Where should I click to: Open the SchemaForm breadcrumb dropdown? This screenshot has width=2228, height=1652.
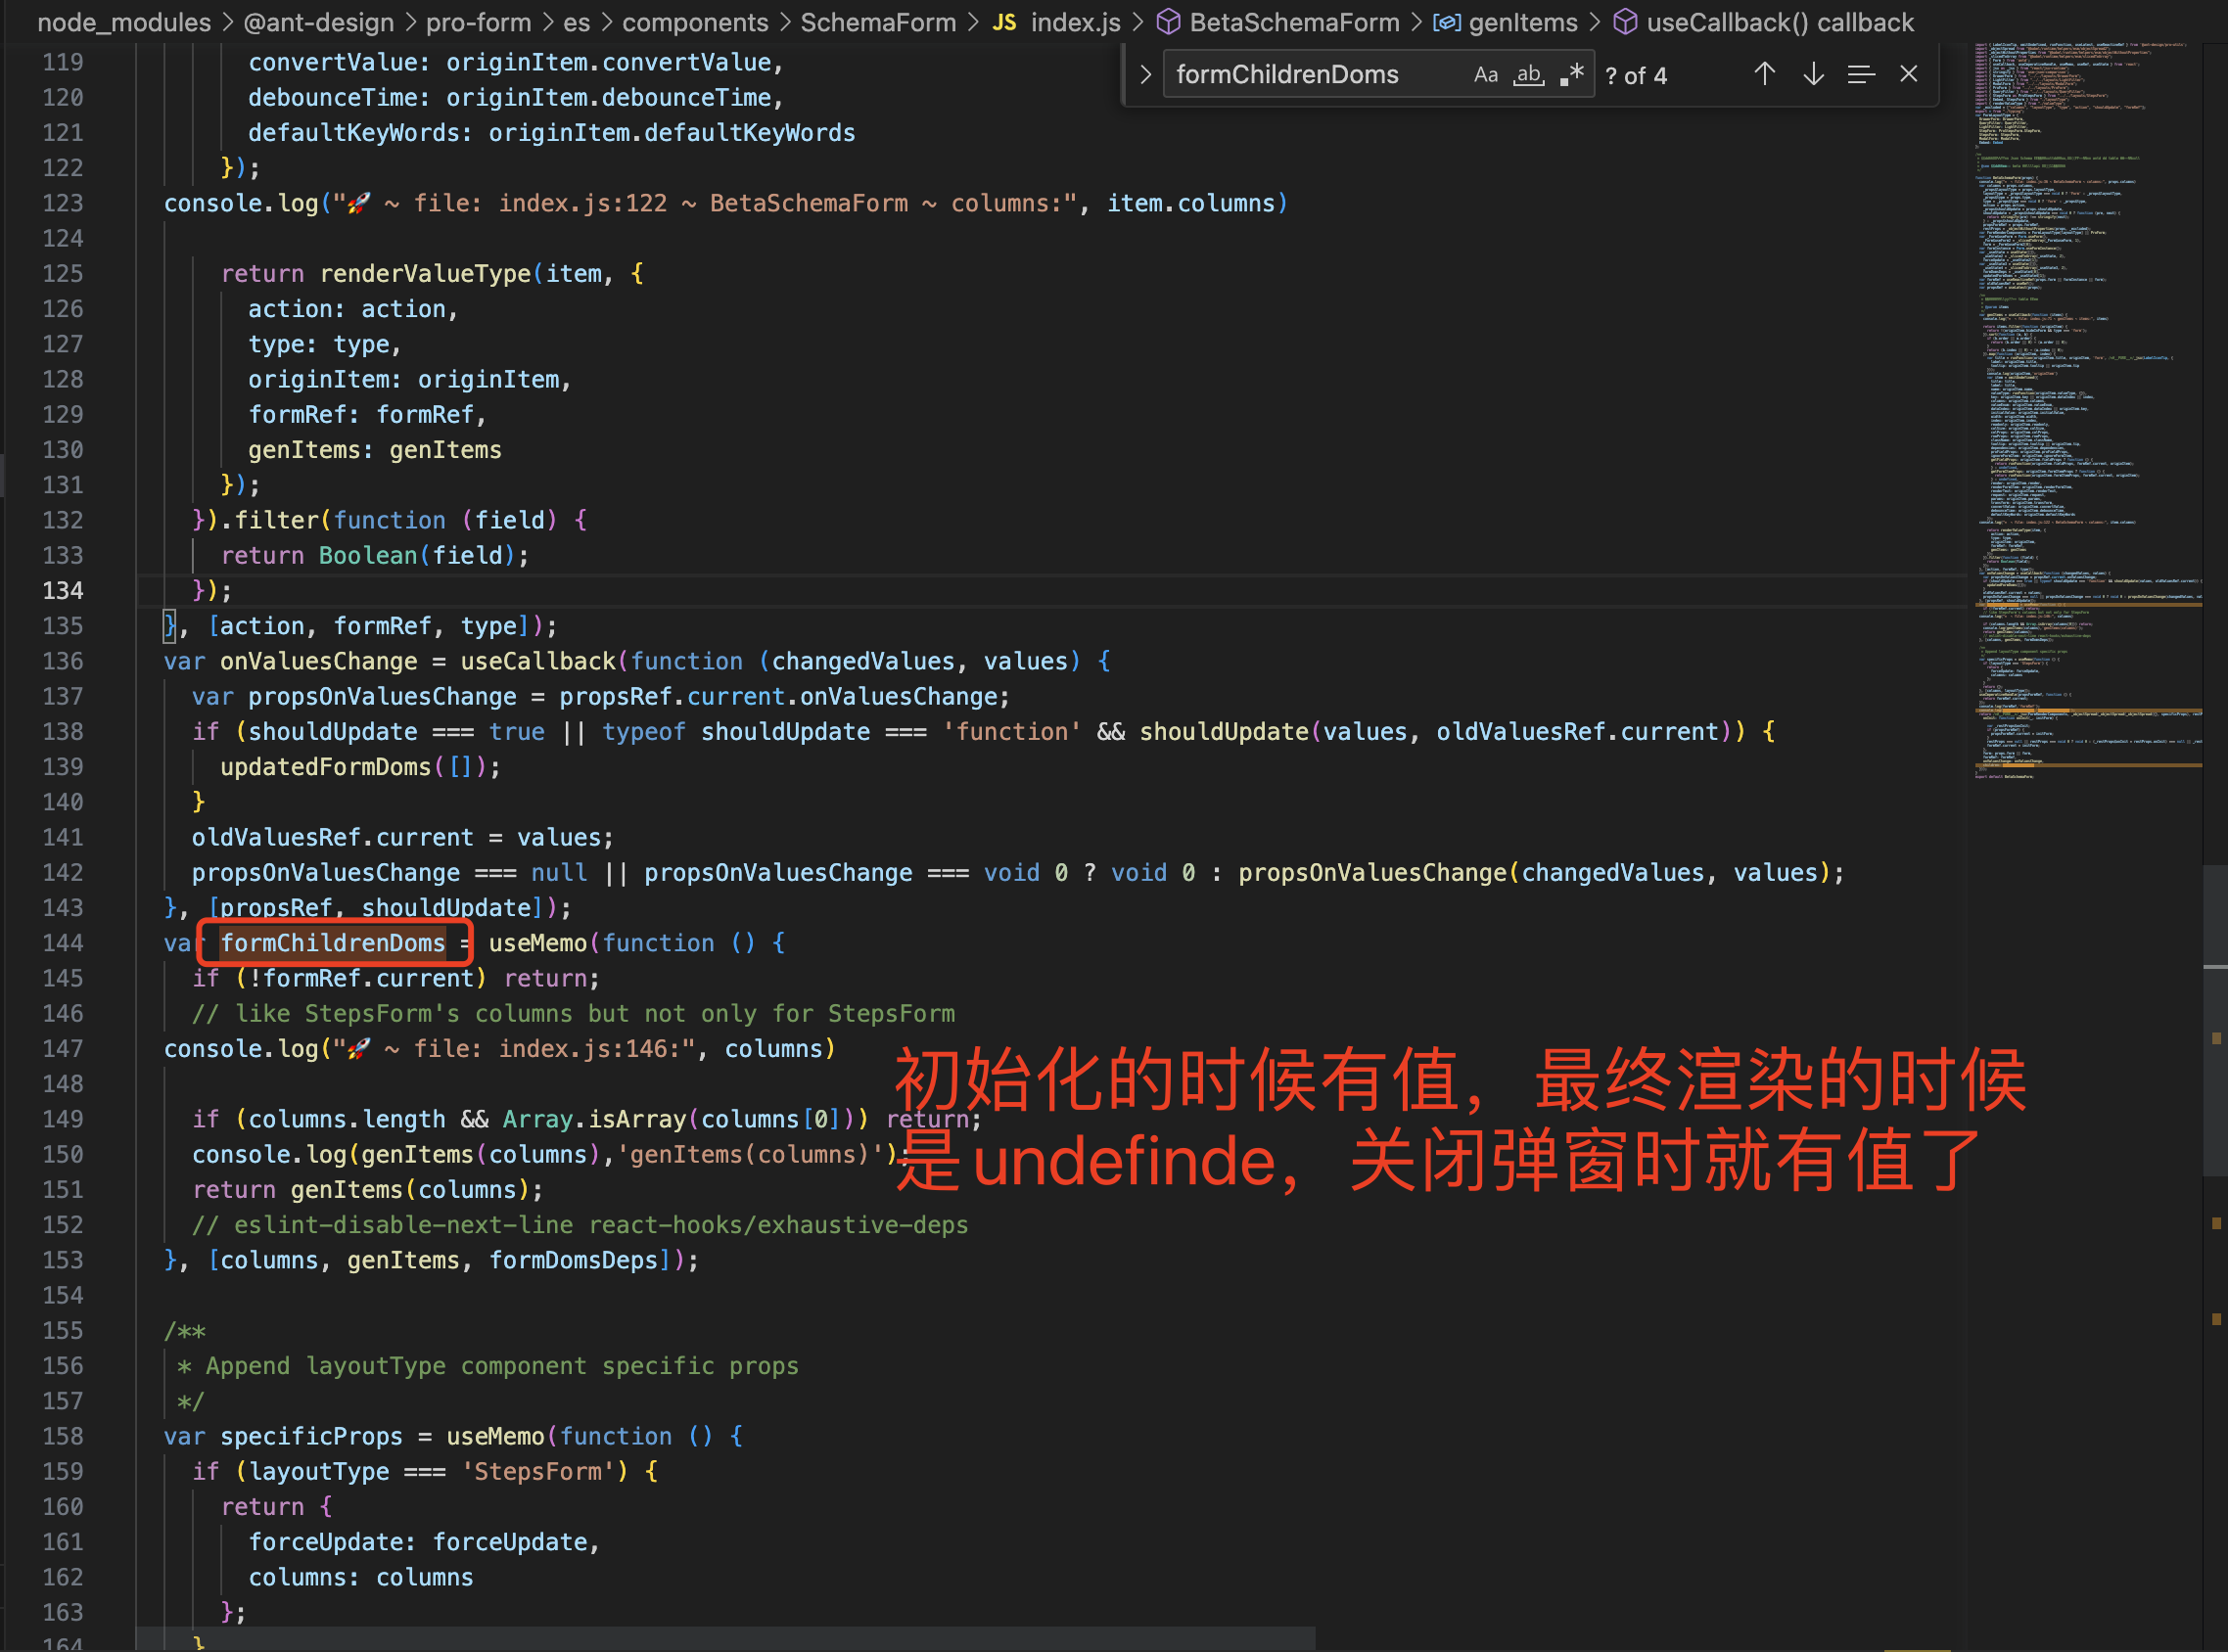(877, 22)
